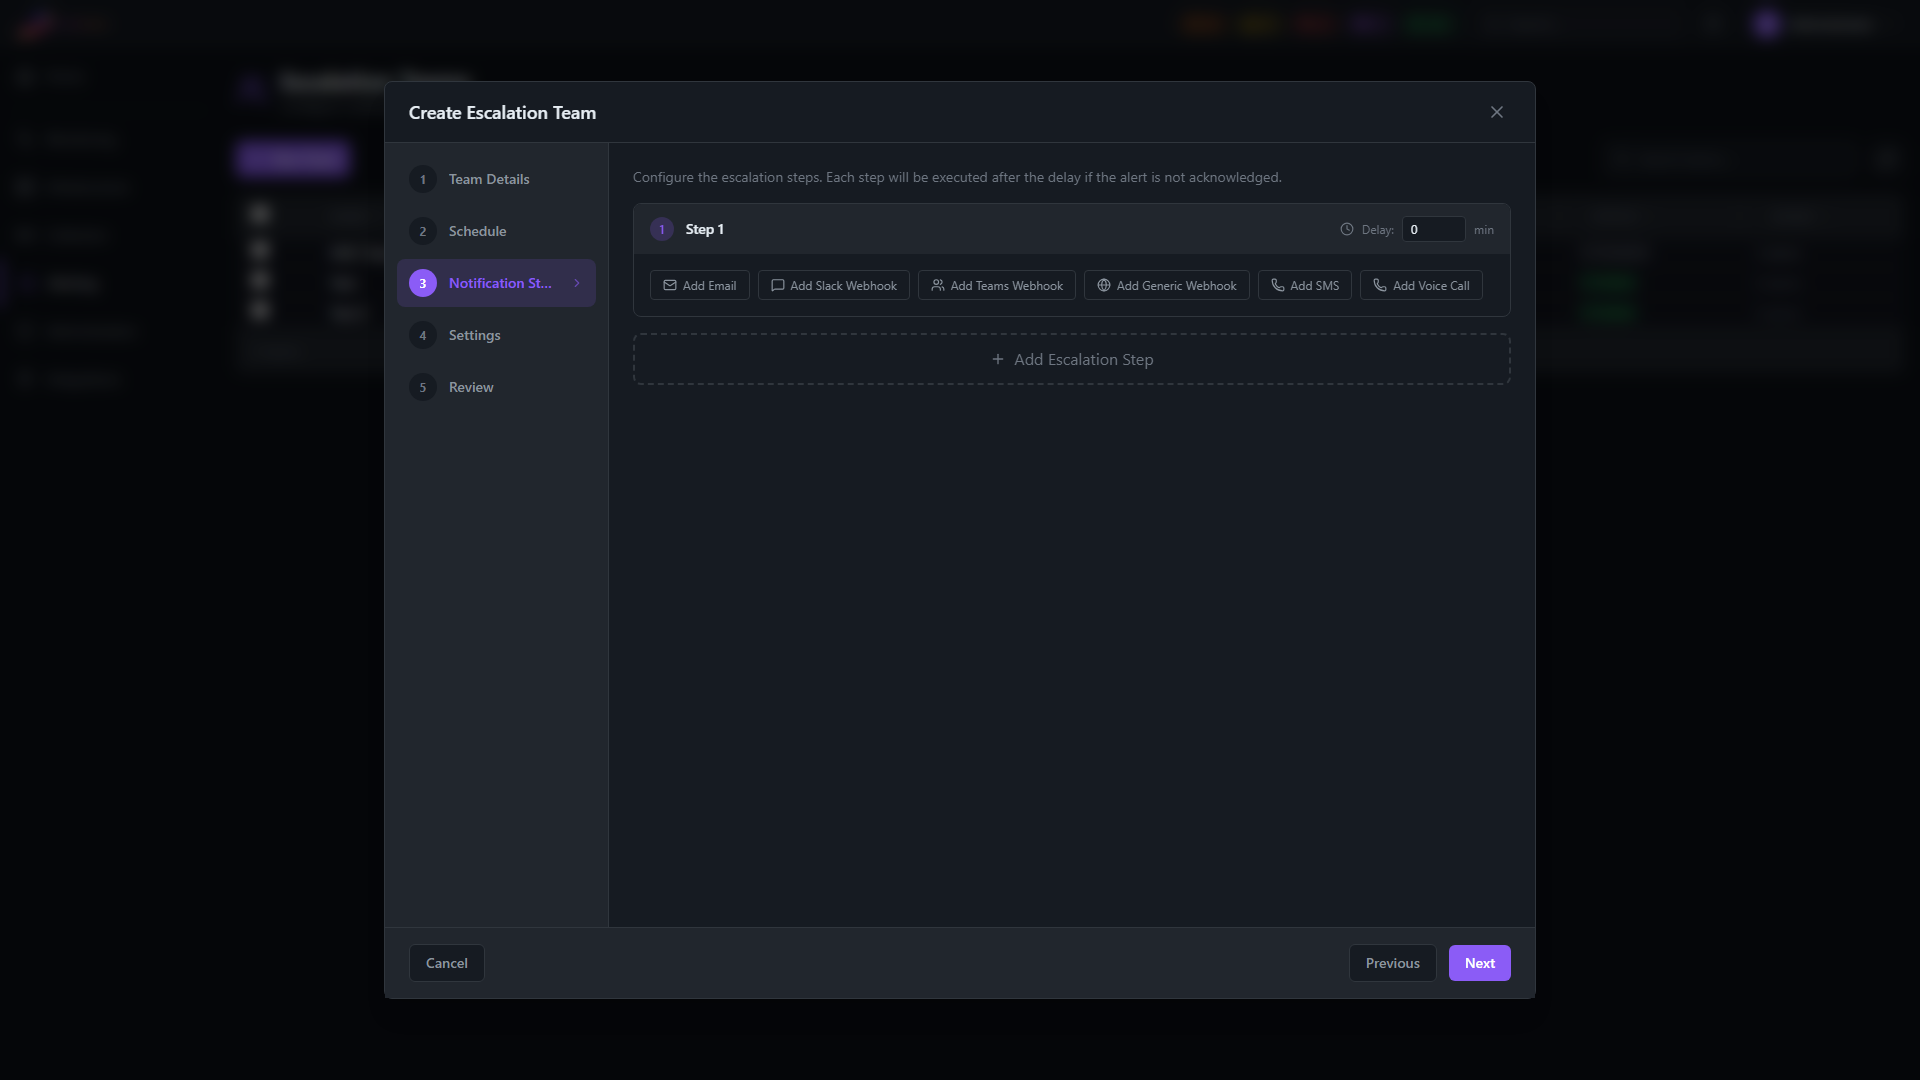This screenshot has height=1080, width=1920.
Task: Click the Add SMS button
Action: 1304,285
